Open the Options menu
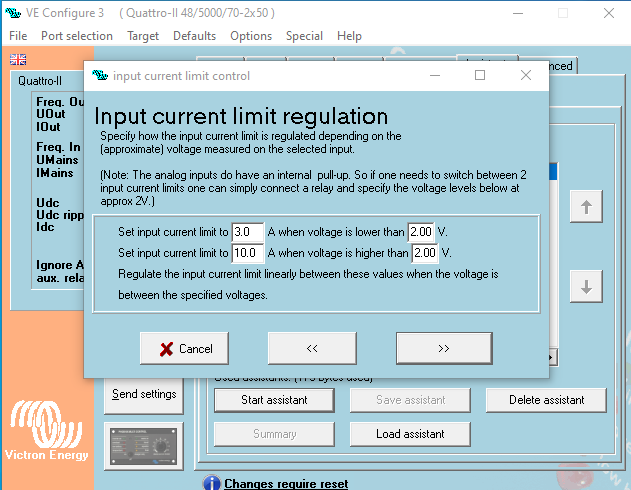Image resolution: width=631 pixels, height=490 pixels. (251, 36)
